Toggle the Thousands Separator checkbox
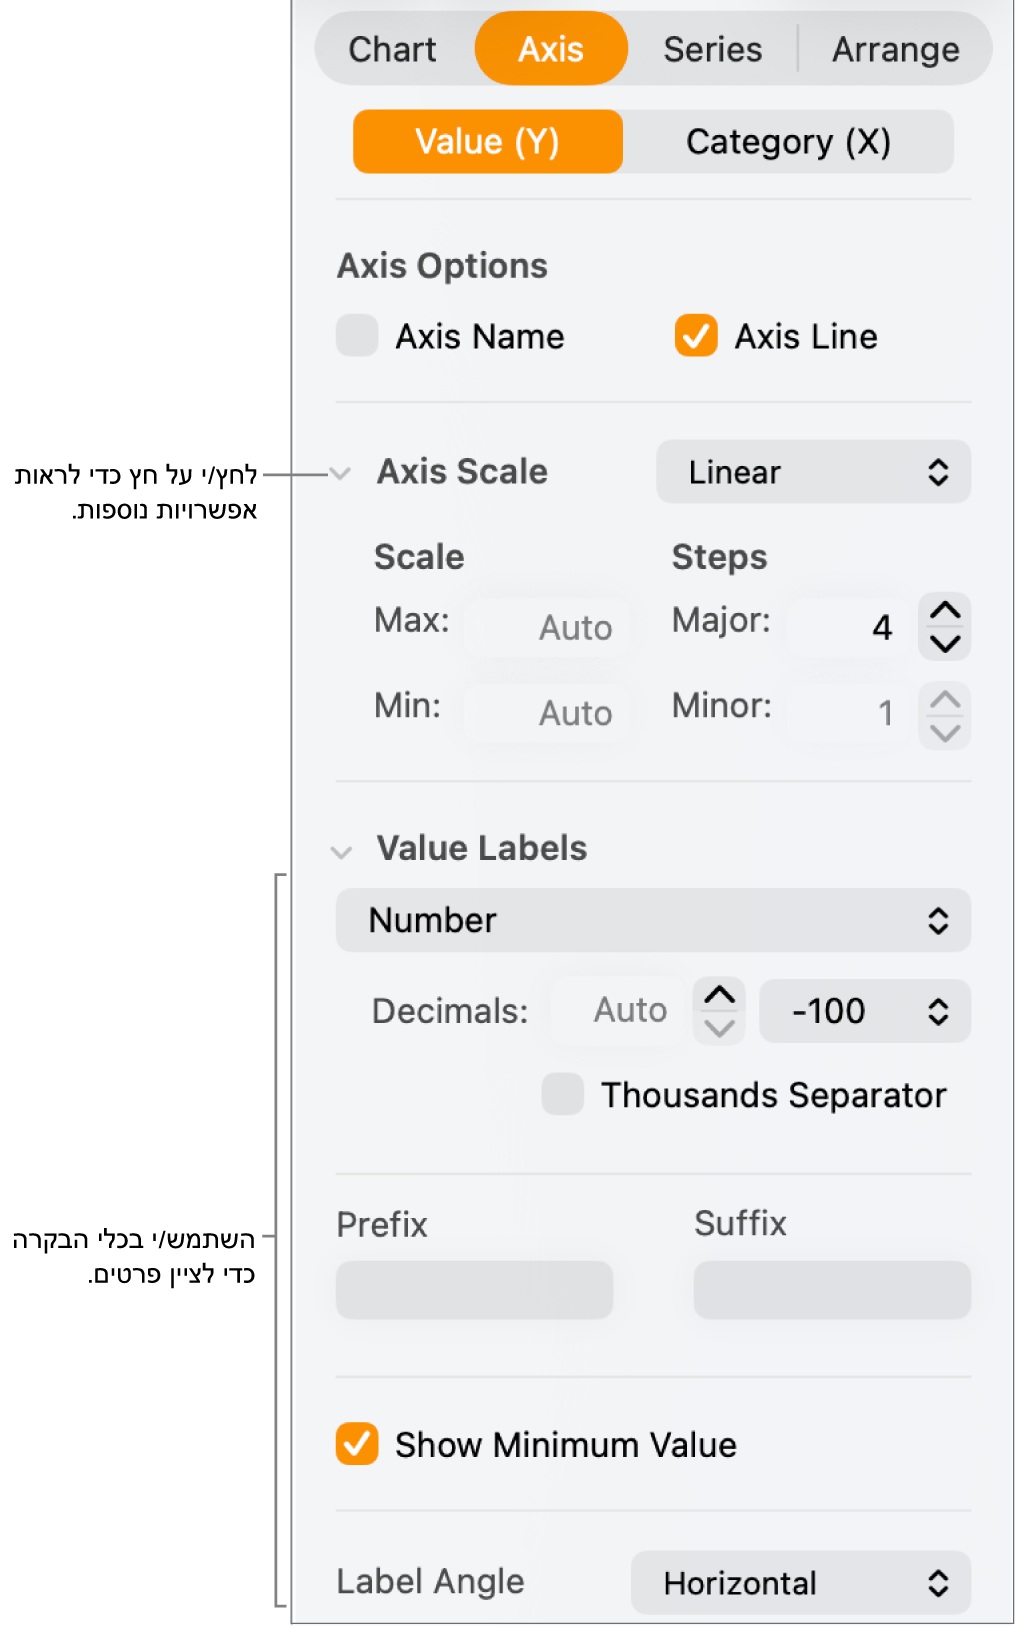Viewport: 1015px width, 1626px height. [x=563, y=1094]
